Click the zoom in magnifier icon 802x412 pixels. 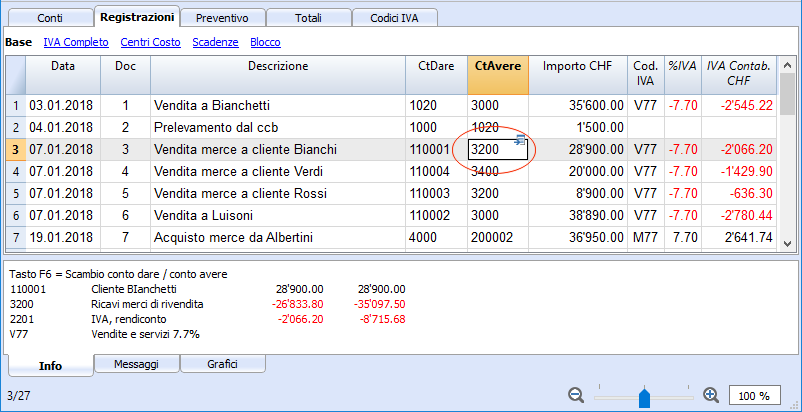(x=711, y=395)
